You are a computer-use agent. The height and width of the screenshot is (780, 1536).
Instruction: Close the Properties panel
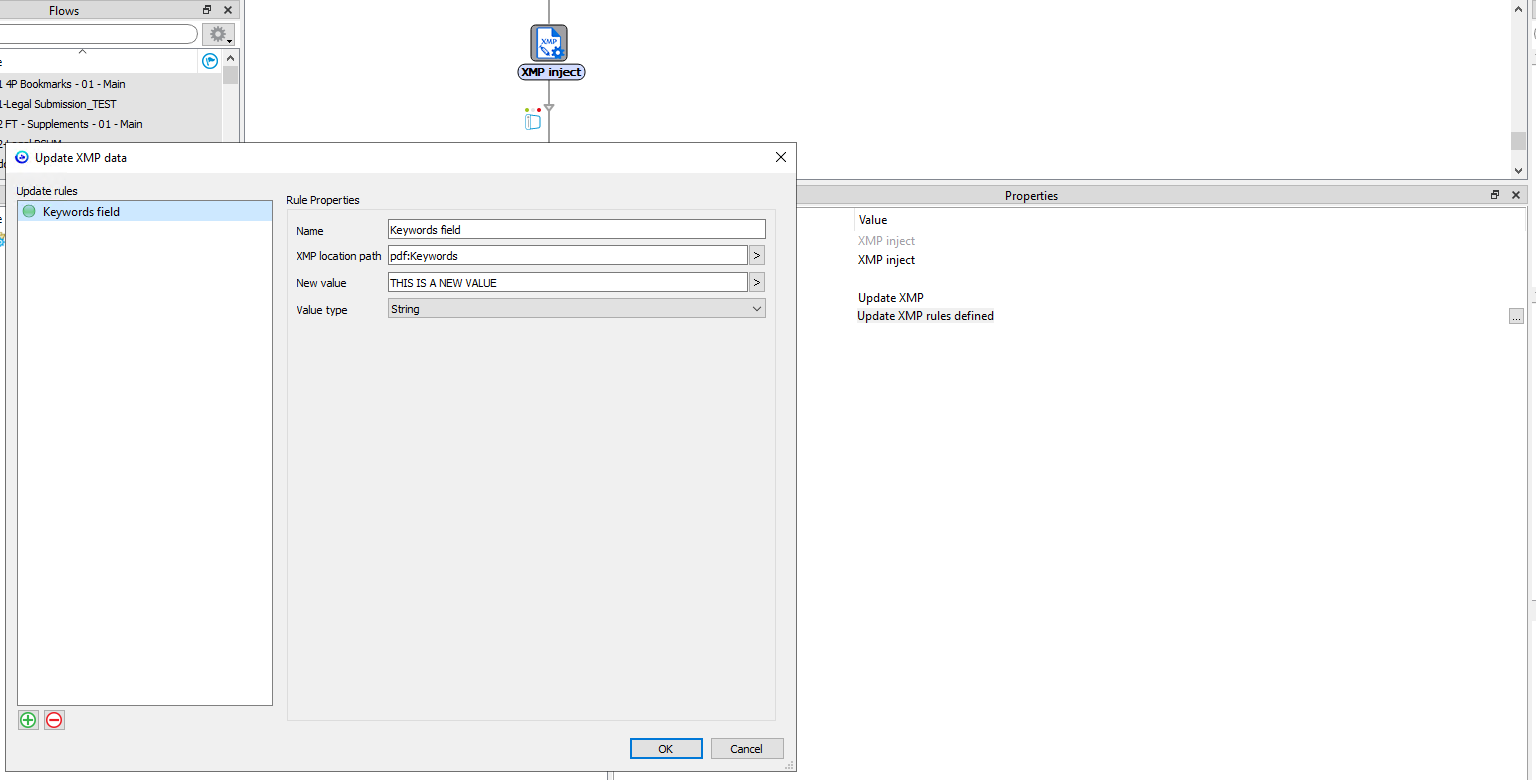point(1516,195)
